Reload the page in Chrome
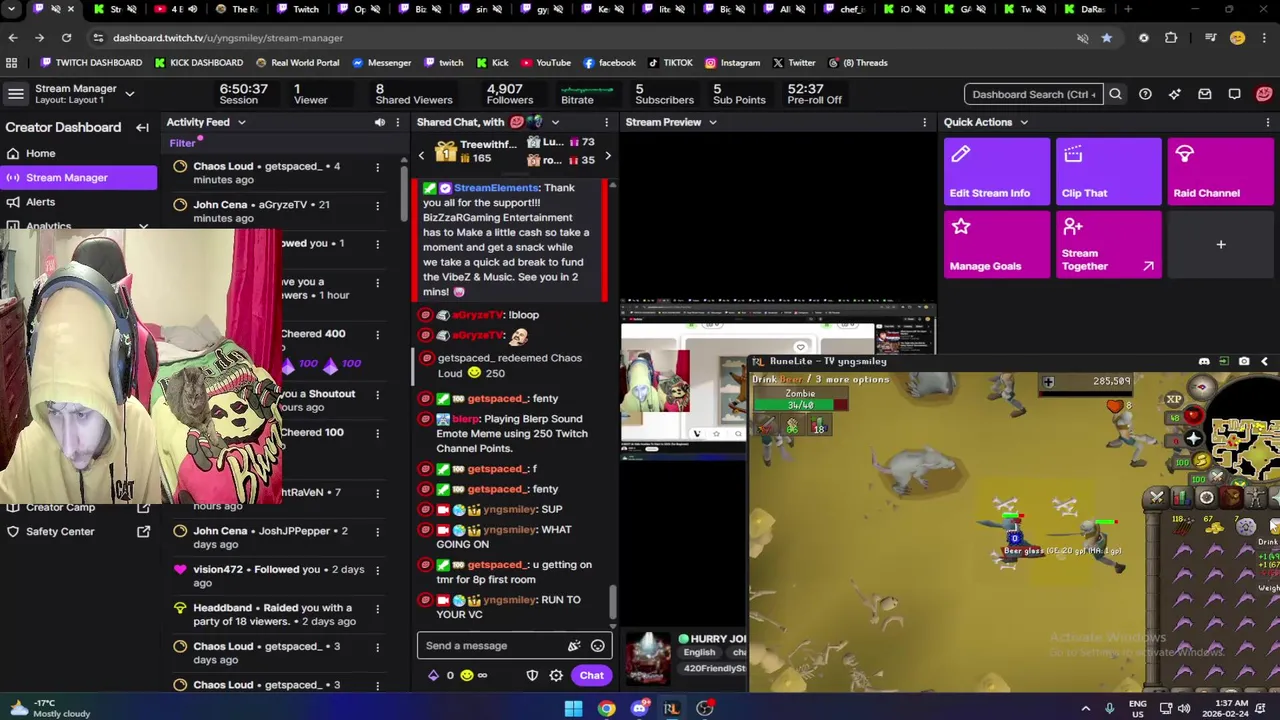1280x720 pixels. coord(66,38)
